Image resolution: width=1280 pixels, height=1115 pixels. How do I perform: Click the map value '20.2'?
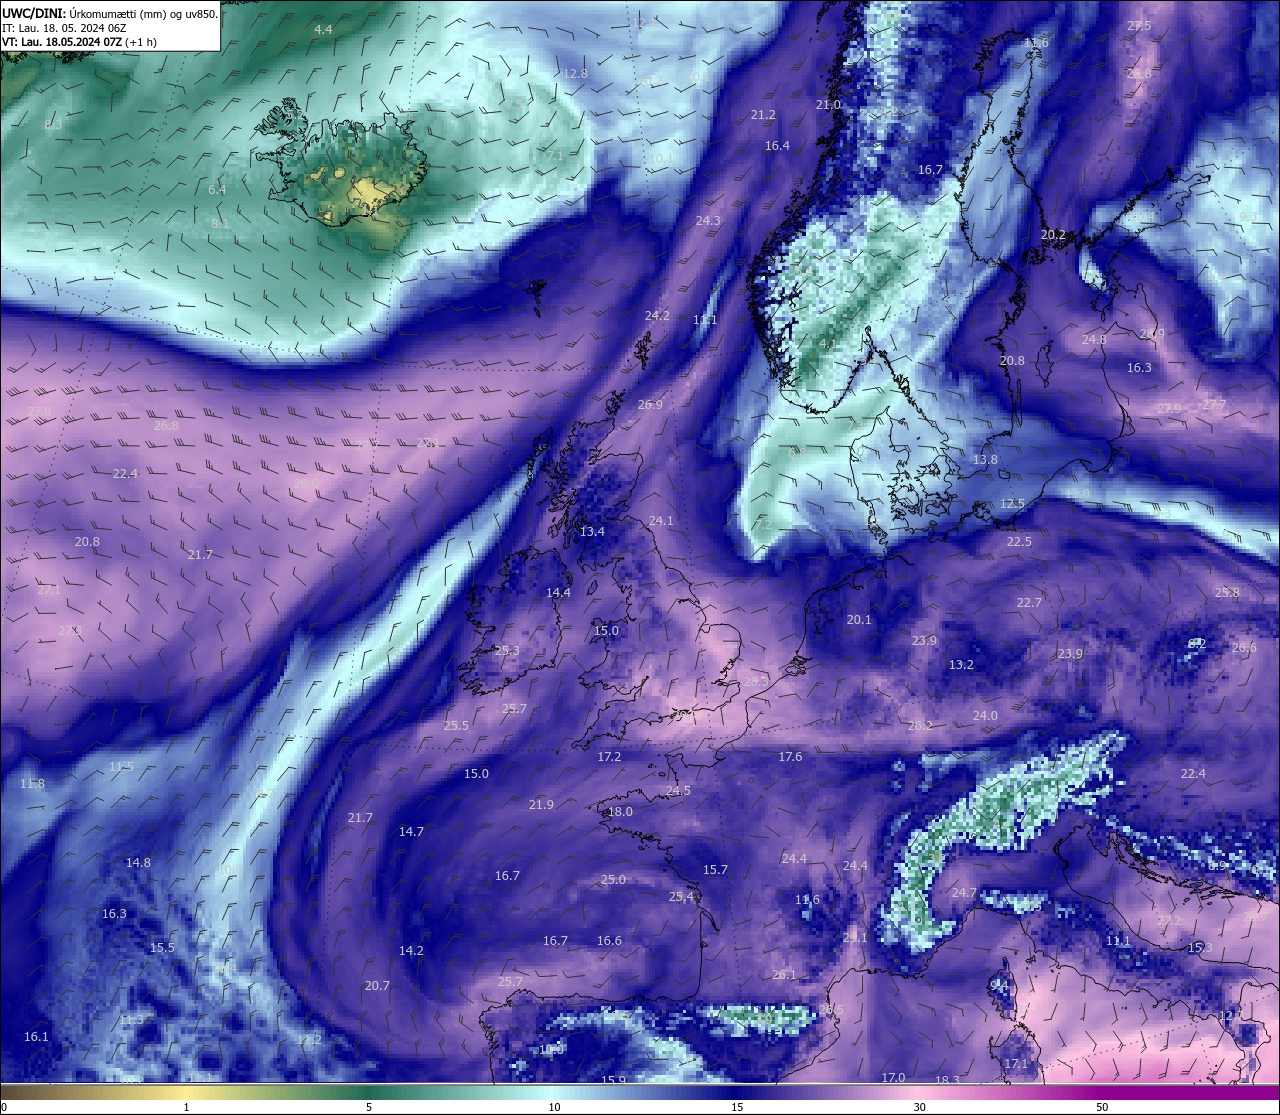1053,235
